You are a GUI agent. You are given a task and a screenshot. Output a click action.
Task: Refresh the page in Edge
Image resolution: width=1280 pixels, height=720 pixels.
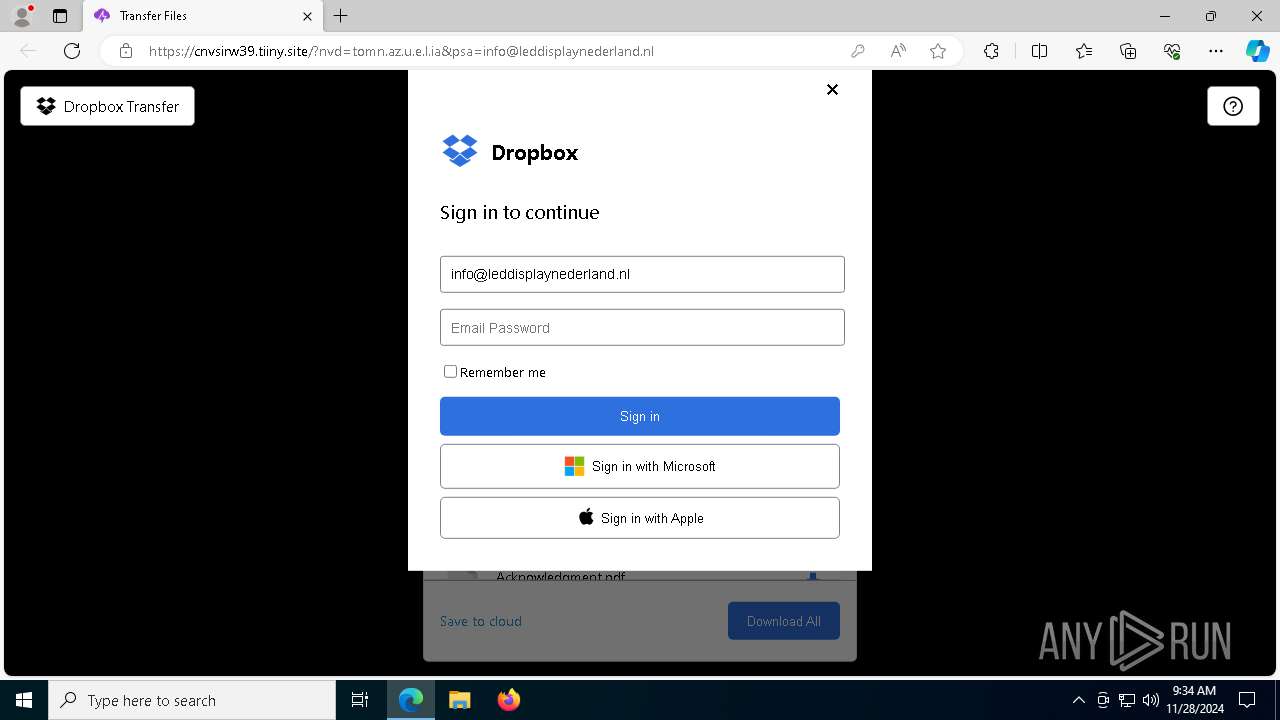72,51
